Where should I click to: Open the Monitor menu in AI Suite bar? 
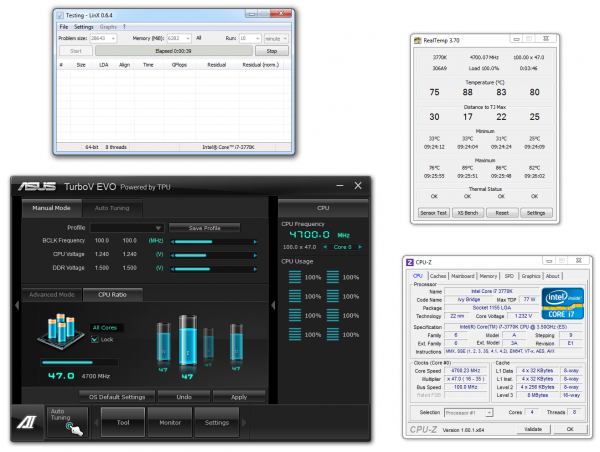170,423
